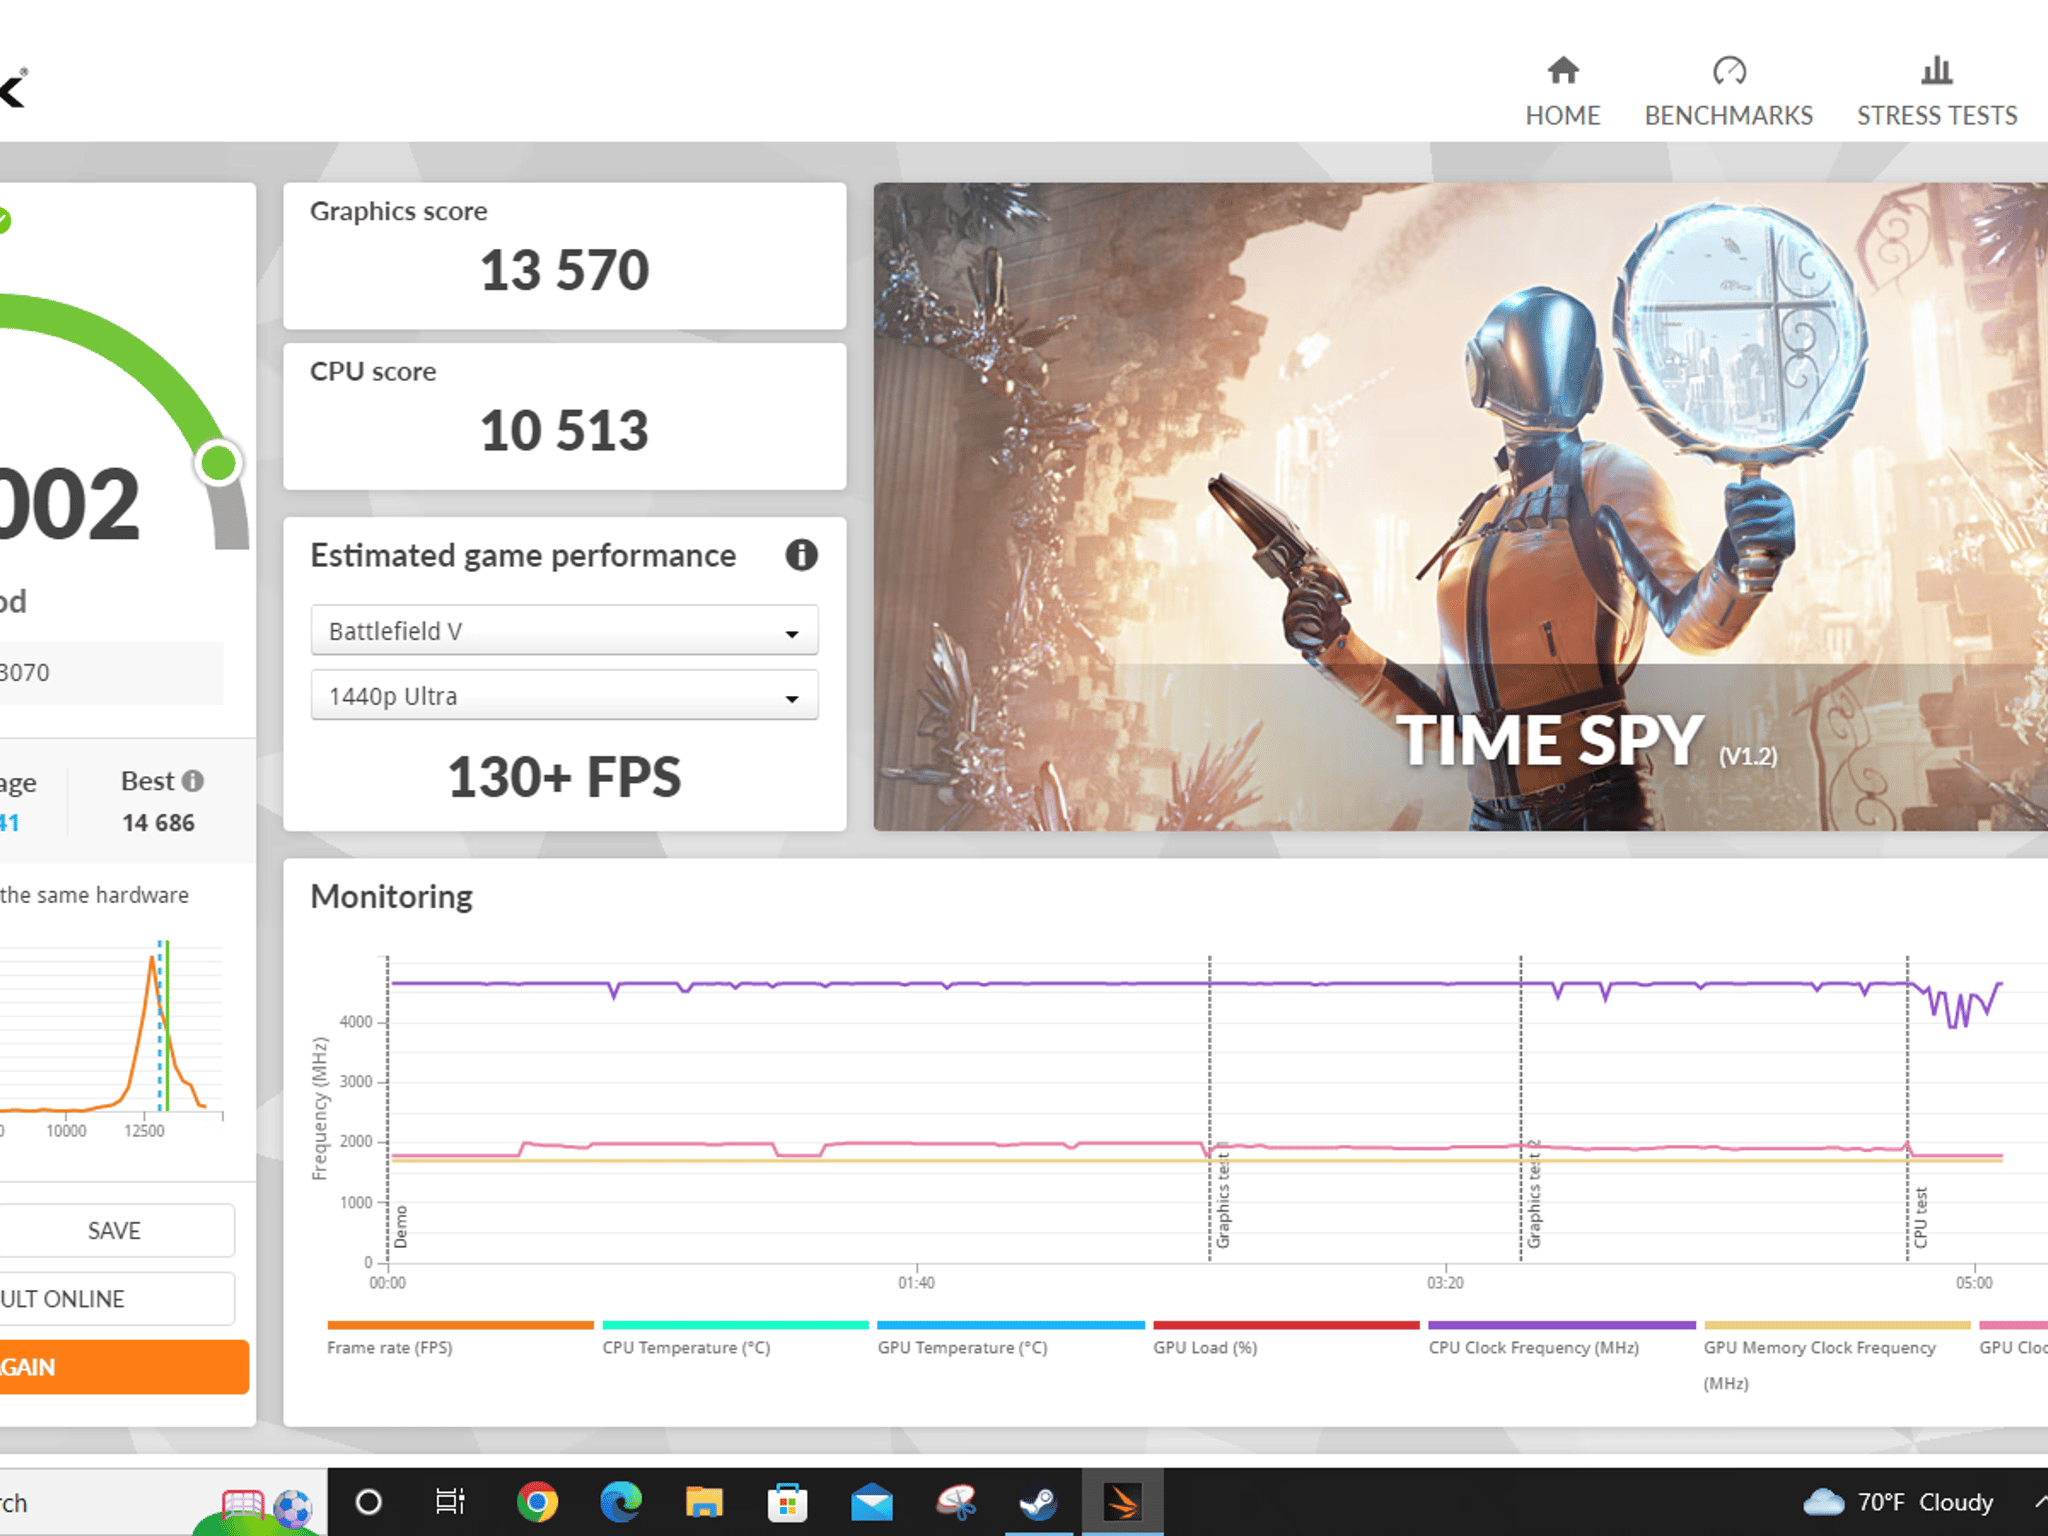Click the 3DMark icon in taskbar
The image size is (2048, 1536).
click(x=1122, y=1502)
